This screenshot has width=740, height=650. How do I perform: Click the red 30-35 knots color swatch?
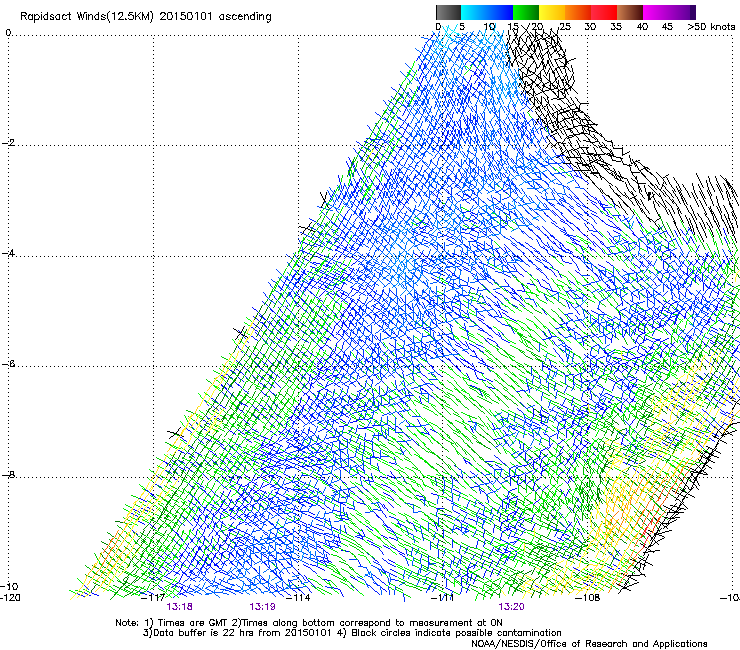pos(604,12)
